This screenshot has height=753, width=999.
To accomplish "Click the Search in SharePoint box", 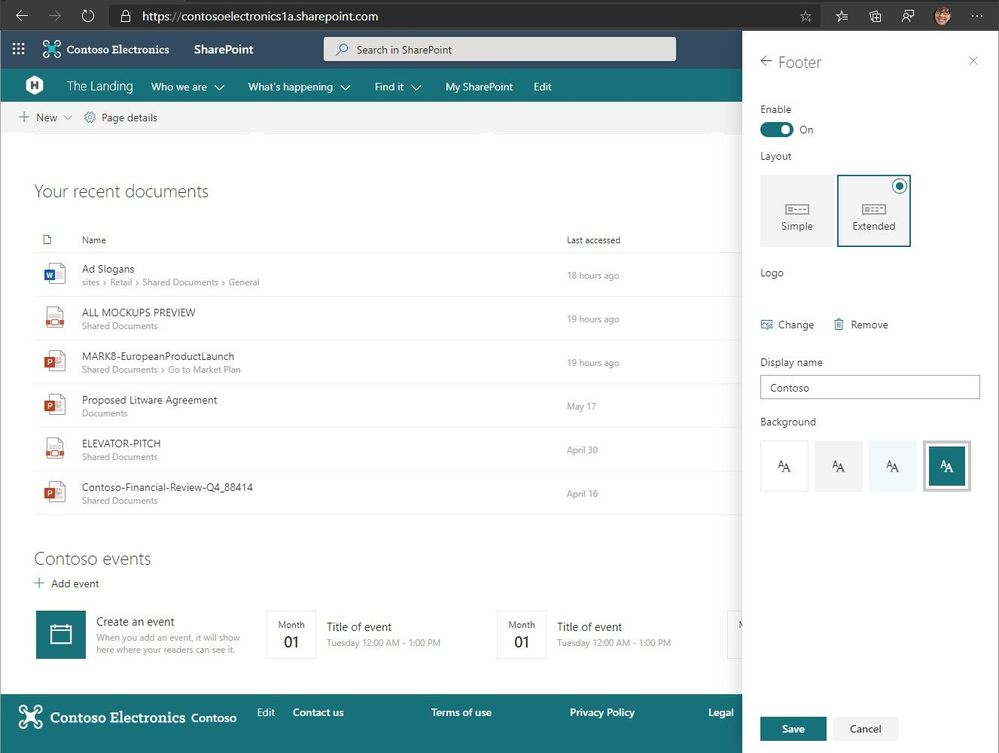I will [x=500, y=49].
